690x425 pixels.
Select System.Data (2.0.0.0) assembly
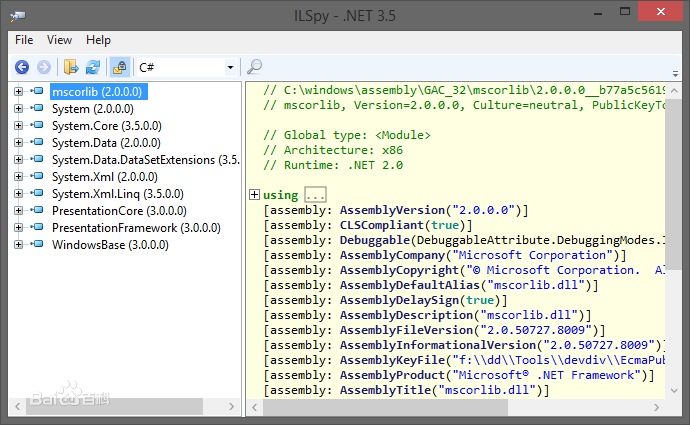(106, 143)
